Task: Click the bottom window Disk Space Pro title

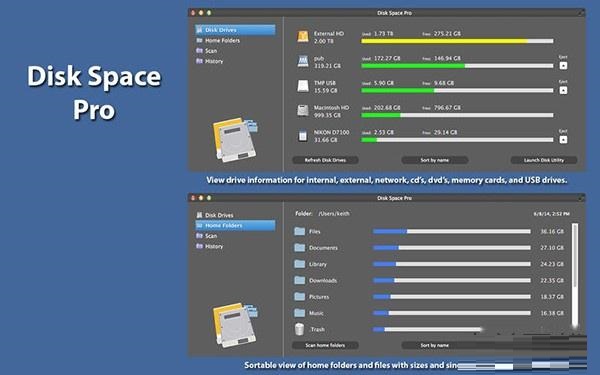Action: 395,198
